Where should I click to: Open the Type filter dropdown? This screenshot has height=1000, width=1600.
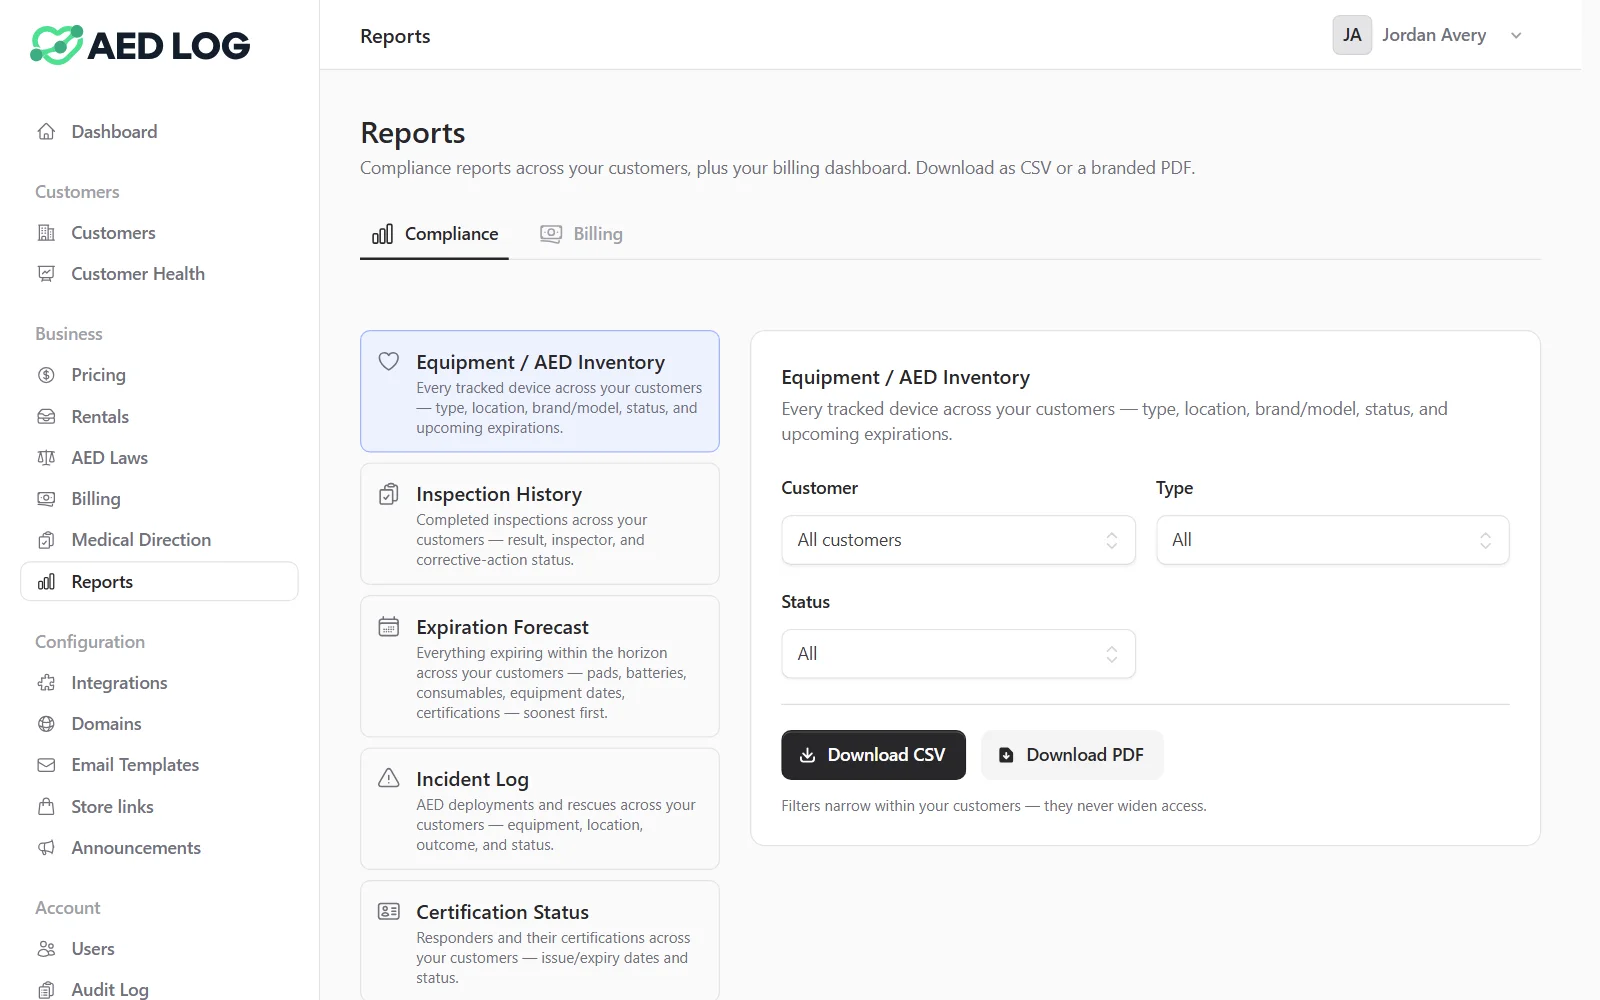(x=1332, y=540)
